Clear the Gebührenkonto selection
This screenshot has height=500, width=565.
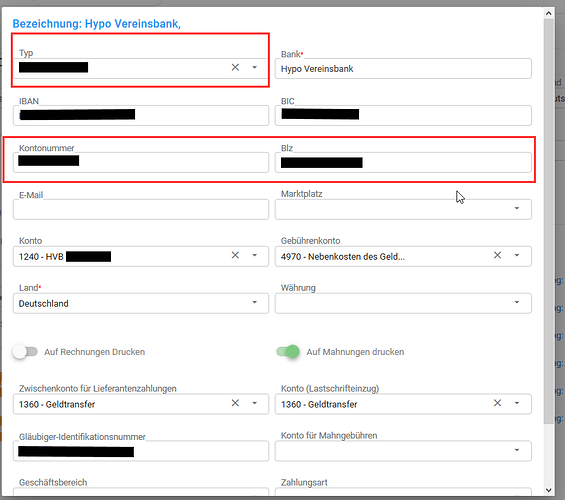497,255
